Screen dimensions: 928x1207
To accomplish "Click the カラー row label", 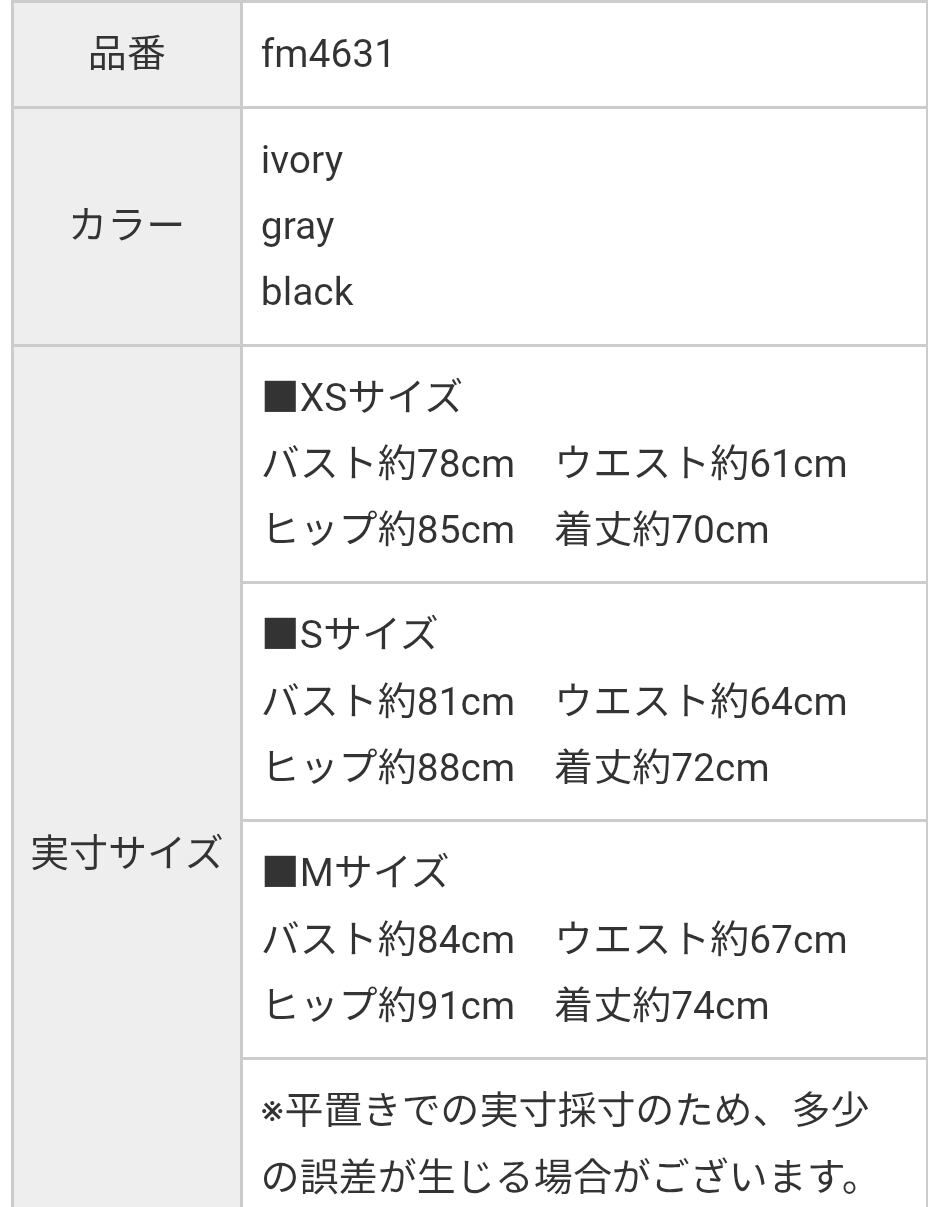I will coord(126,226).
